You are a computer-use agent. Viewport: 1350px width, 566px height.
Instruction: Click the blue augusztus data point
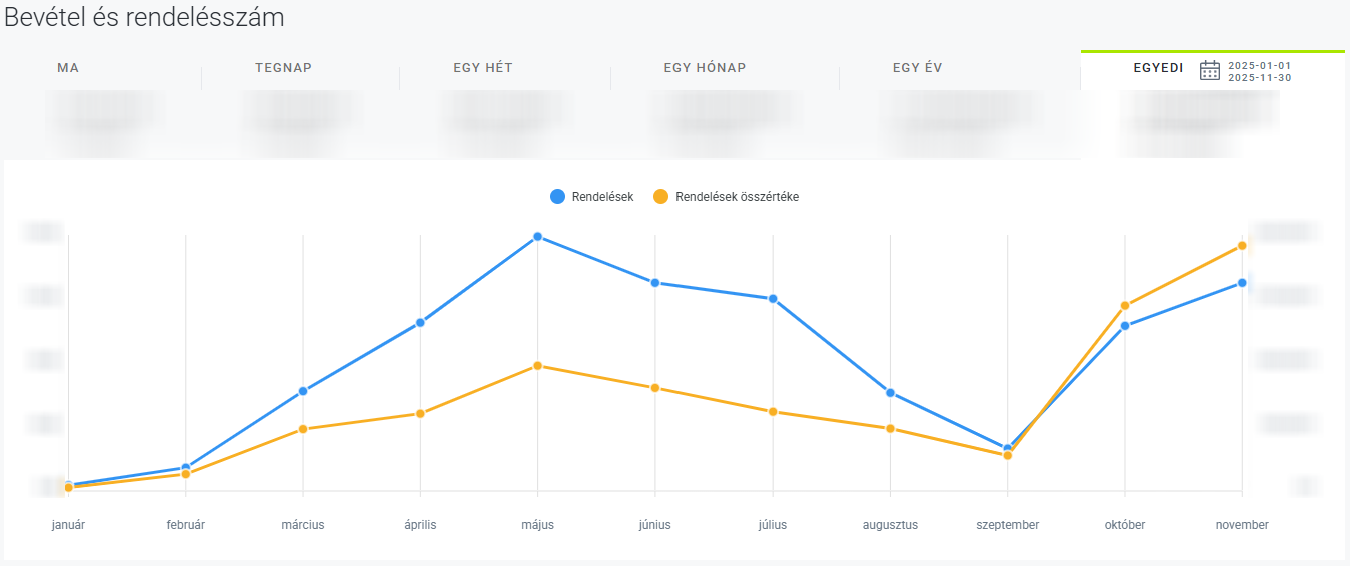tap(890, 393)
